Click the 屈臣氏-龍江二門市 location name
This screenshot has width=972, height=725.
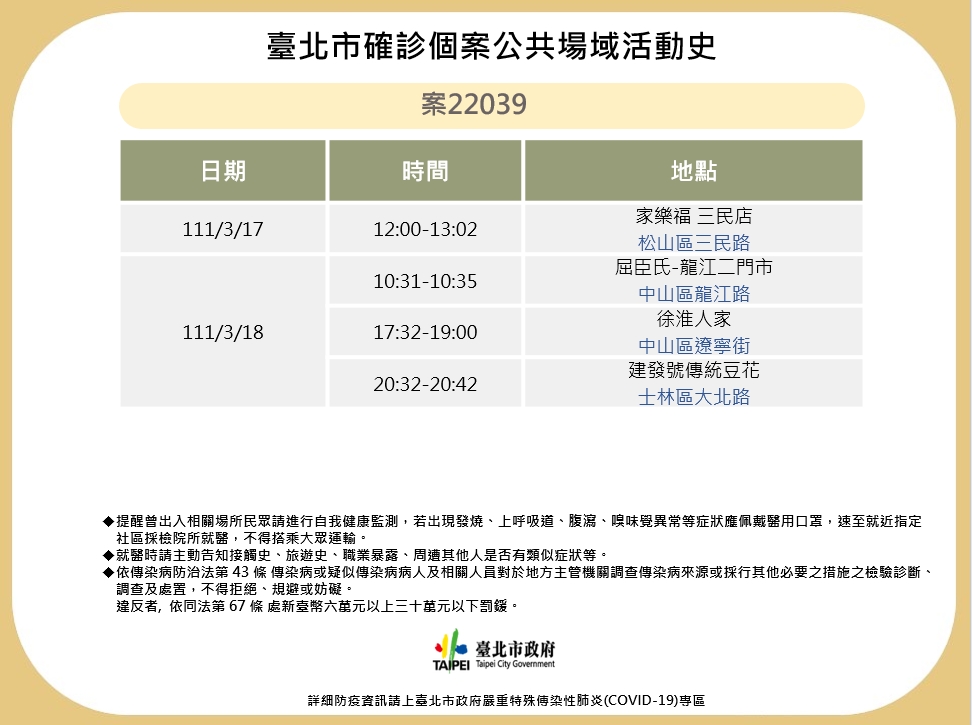click(693, 268)
